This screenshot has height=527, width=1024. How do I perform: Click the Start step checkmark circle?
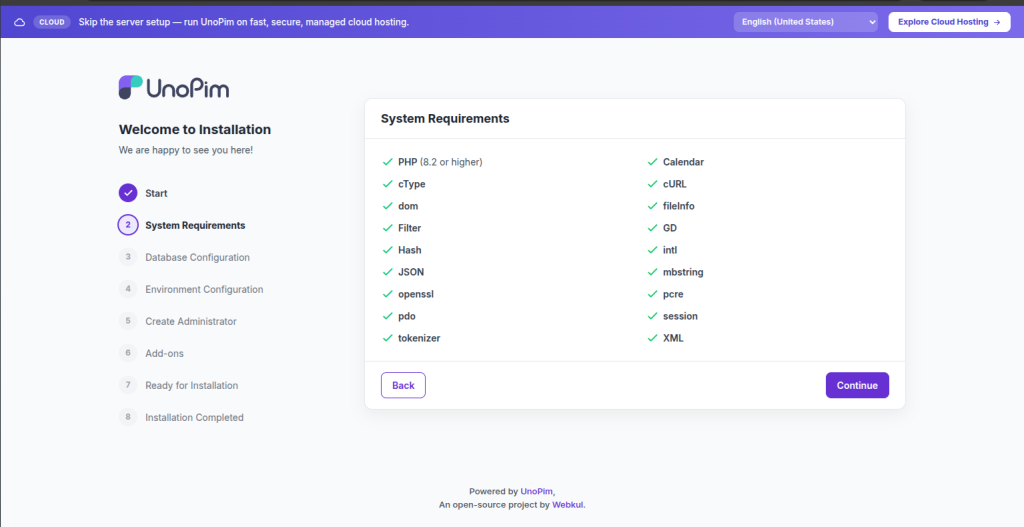click(x=128, y=193)
